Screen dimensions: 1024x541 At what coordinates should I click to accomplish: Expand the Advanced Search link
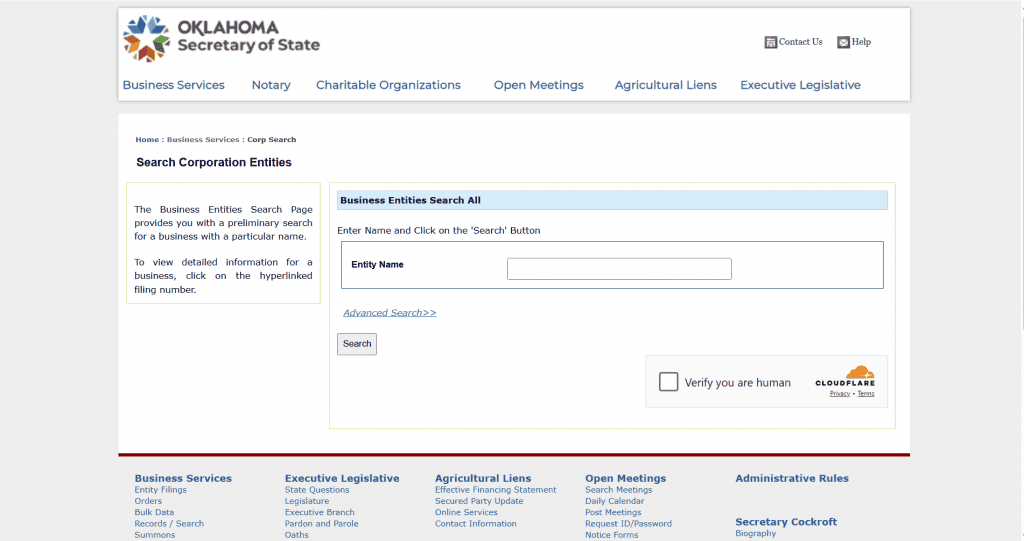point(389,313)
